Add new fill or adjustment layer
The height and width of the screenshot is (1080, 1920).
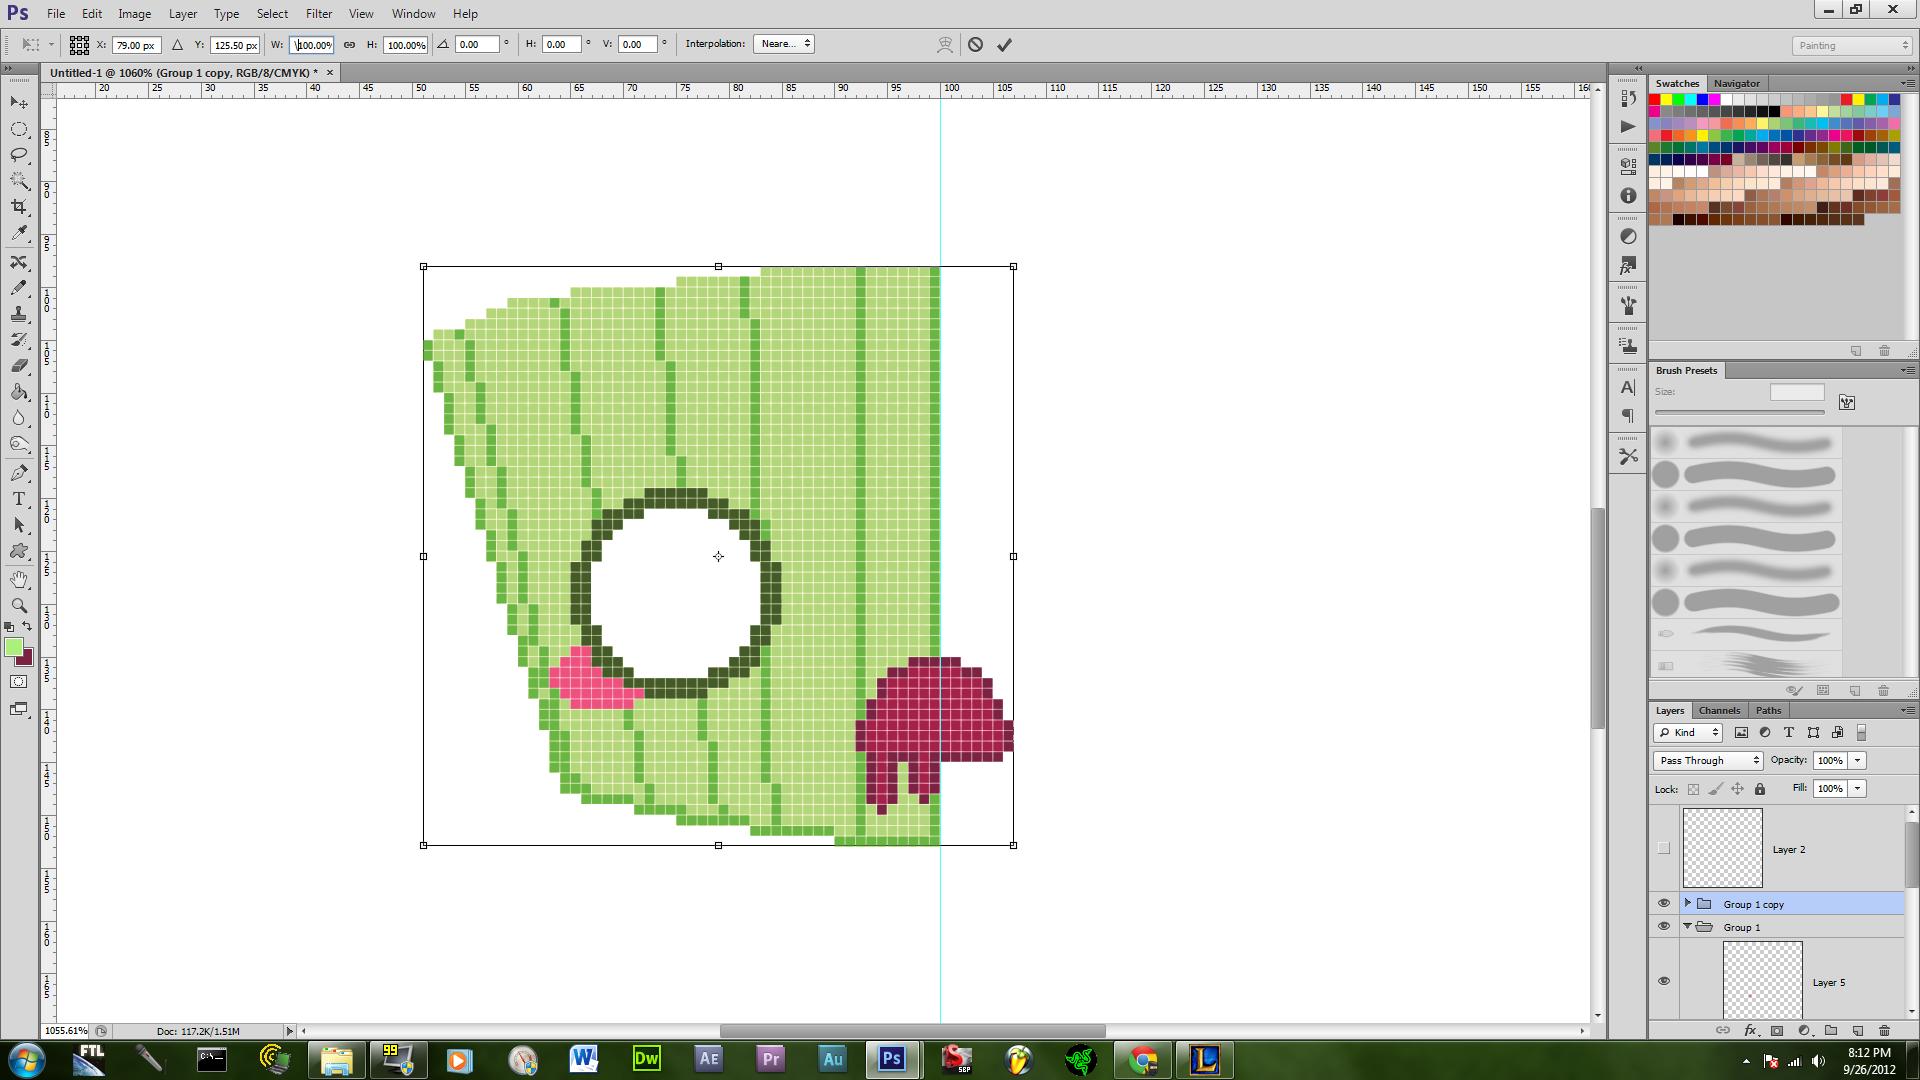click(x=1804, y=1031)
